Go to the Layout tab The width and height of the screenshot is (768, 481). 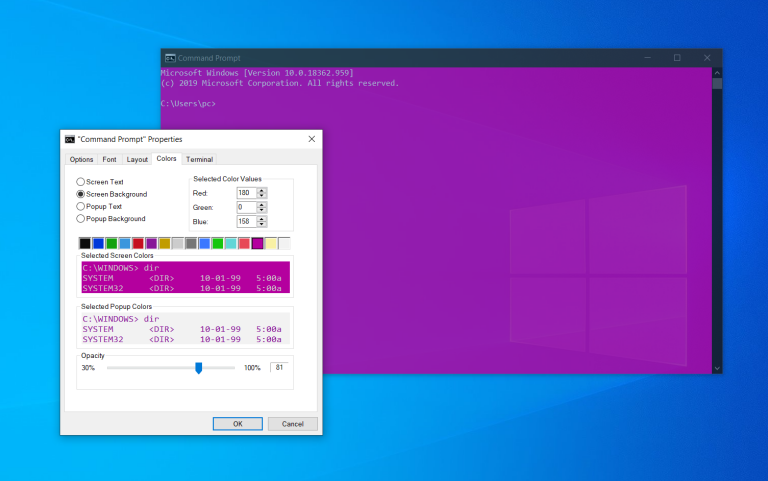137,159
